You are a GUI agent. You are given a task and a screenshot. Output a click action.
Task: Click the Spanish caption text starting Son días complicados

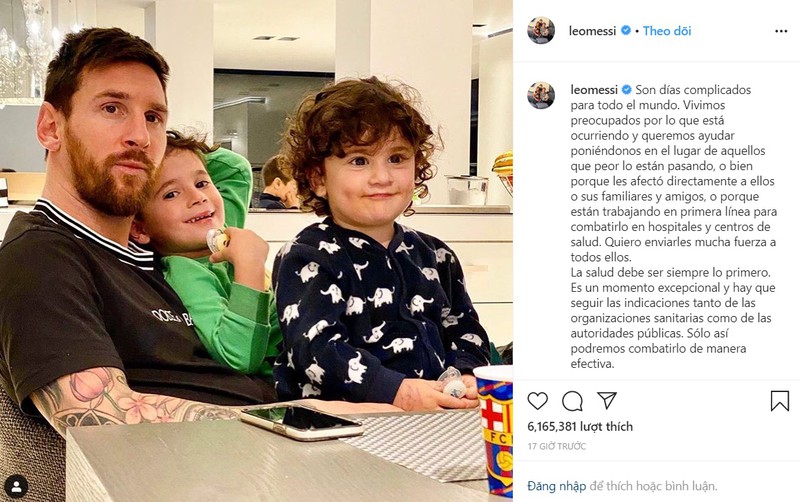tap(673, 227)
